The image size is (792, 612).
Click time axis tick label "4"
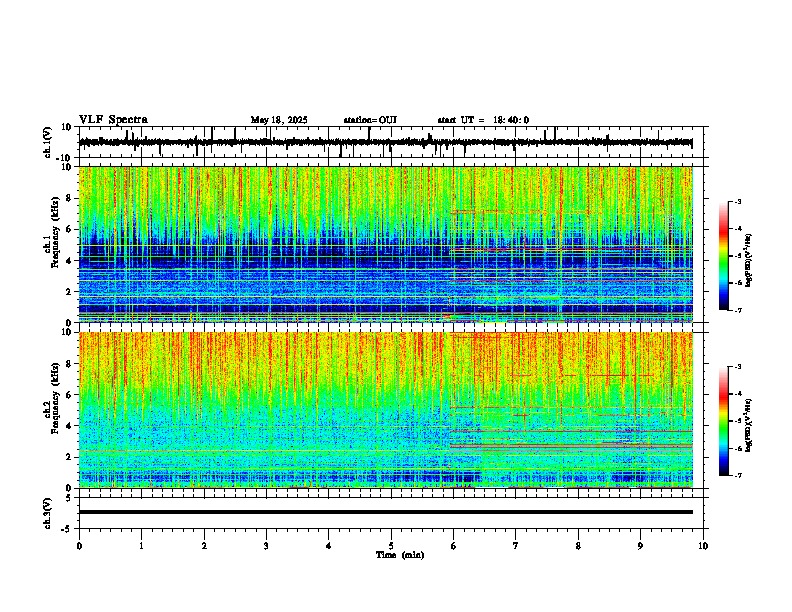coord(329,546)
